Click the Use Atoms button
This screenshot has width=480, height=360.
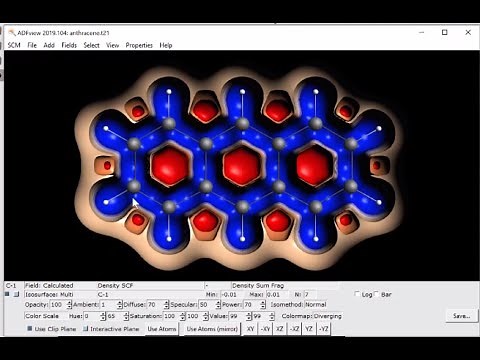point(162,329)
